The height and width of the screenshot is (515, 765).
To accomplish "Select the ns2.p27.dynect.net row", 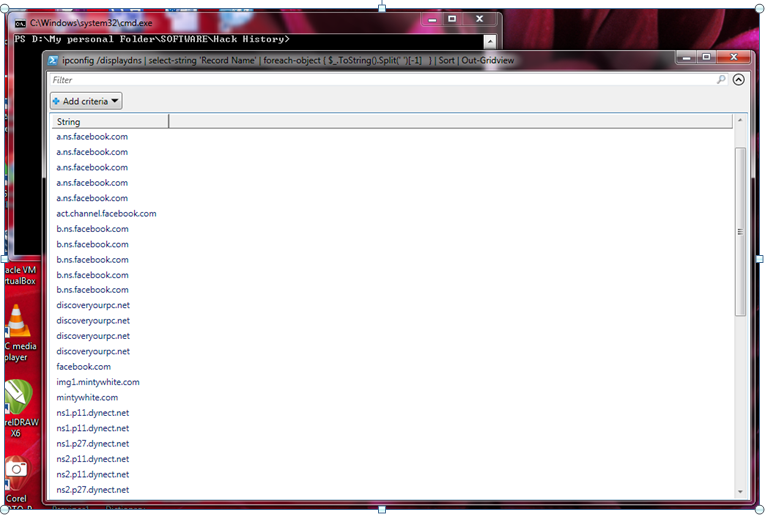I will pyautogui.click(x=392, y=490).
